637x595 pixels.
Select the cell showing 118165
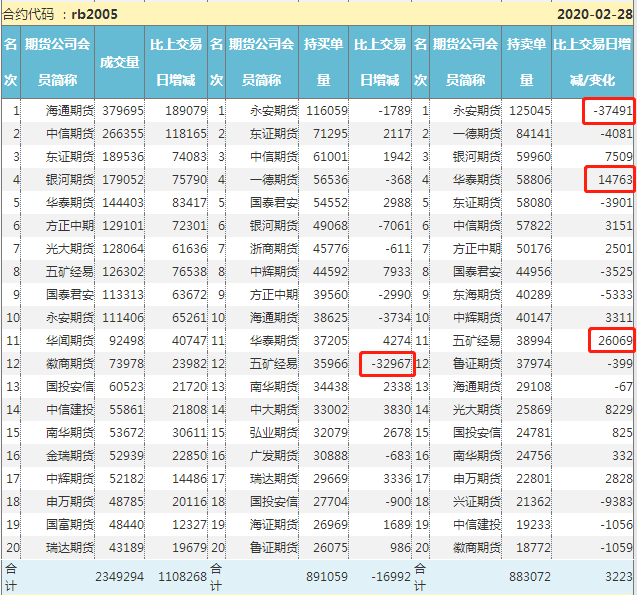click(186, 134)
